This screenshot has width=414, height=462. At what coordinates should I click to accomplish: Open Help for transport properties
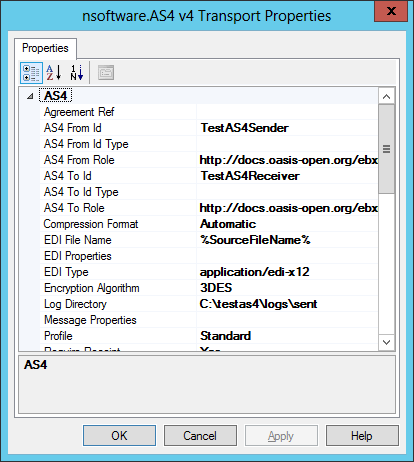[362, 435]
